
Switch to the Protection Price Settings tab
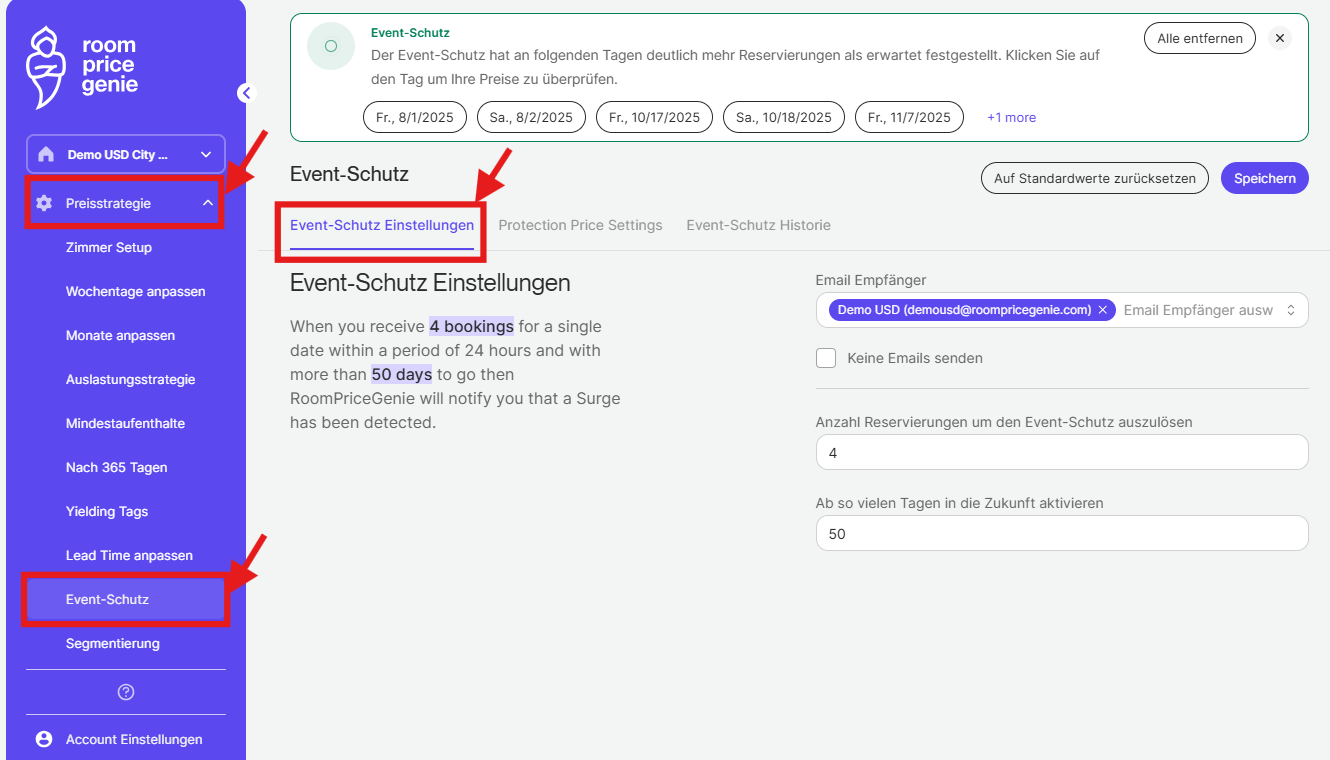[580, 225]
